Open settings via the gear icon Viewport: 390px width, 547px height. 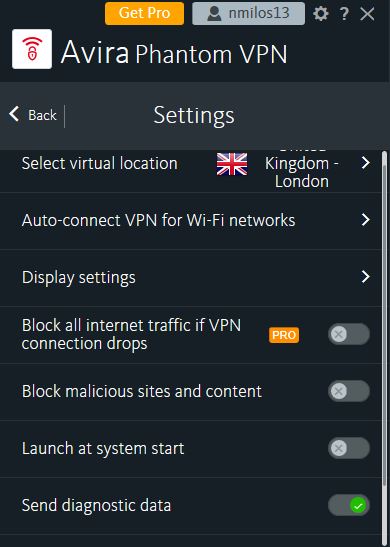(321, 14)
